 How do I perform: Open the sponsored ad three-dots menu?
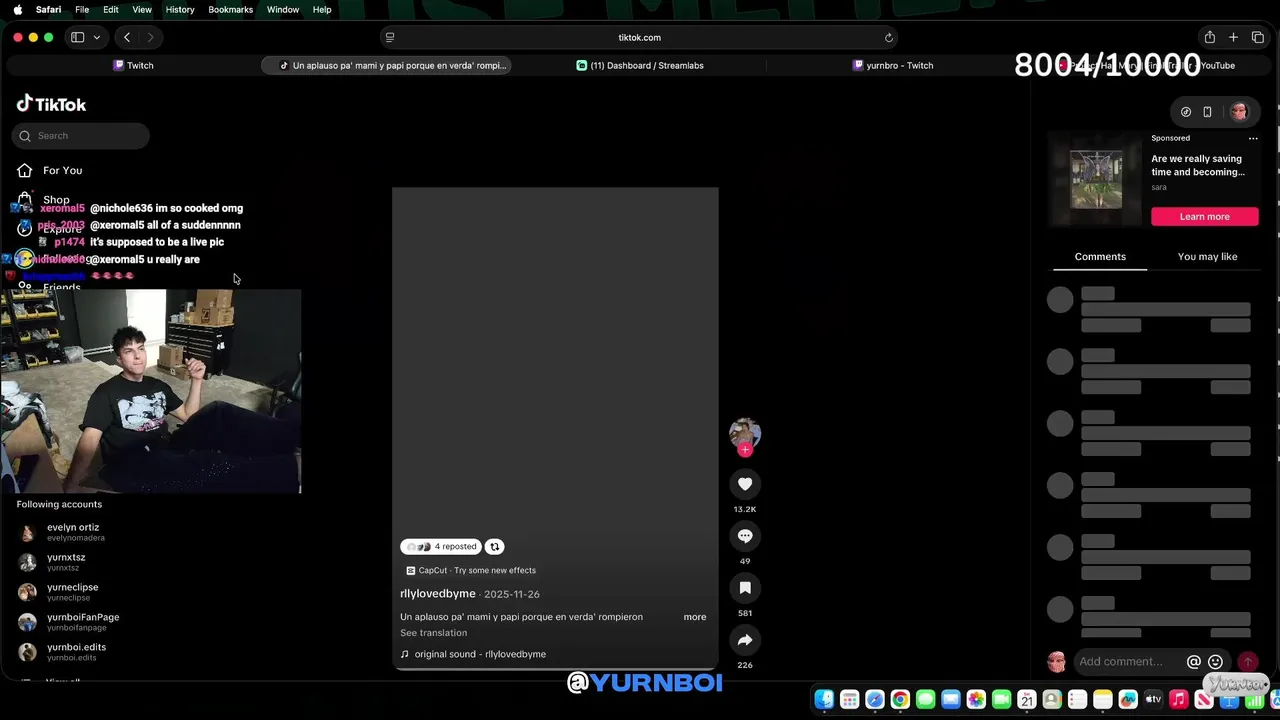(1253, 138)
